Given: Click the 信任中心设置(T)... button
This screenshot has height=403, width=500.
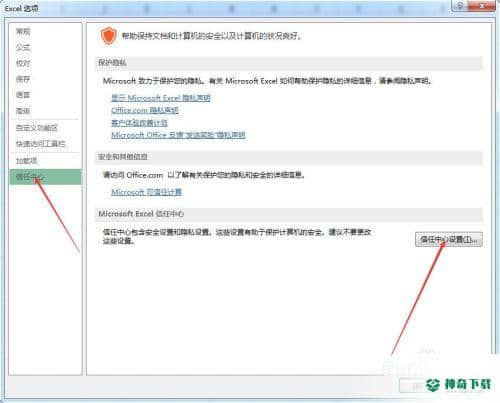Looking at the screenshot, I should (449, 239).
